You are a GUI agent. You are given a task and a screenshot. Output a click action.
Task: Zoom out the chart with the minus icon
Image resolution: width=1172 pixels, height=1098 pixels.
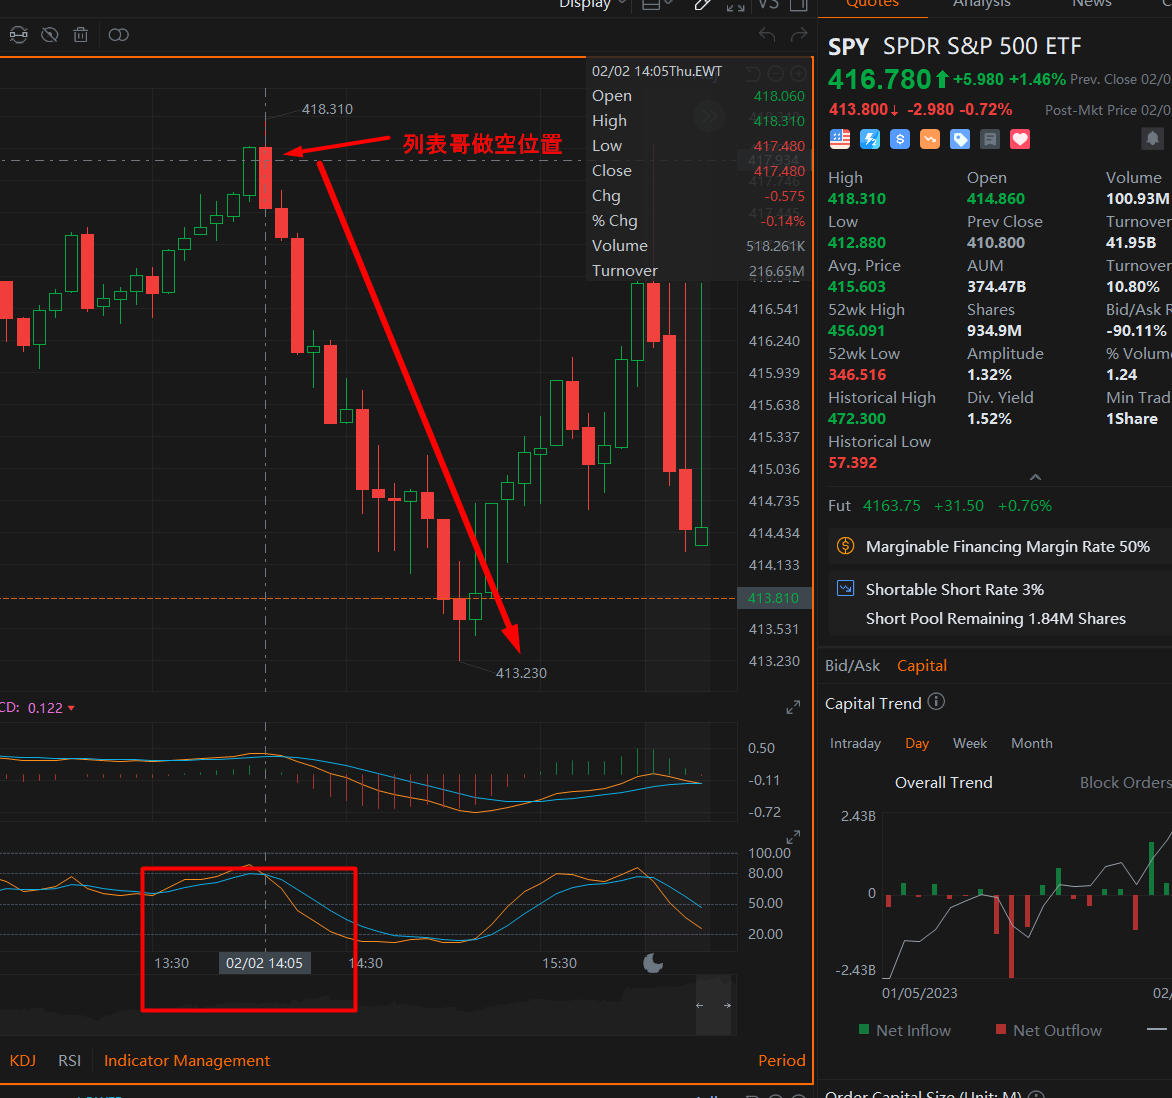click(776, 73)
